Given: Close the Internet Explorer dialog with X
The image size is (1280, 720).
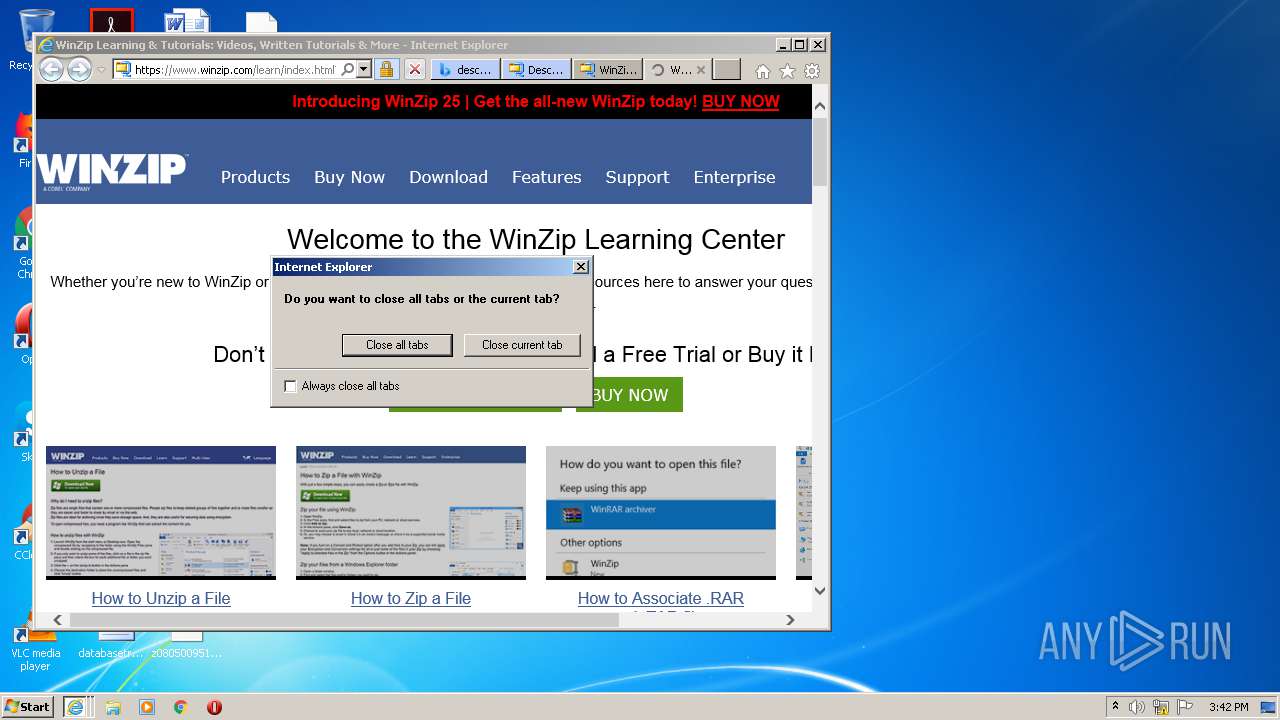Looking at the screenshot, I should coord(580,267).
